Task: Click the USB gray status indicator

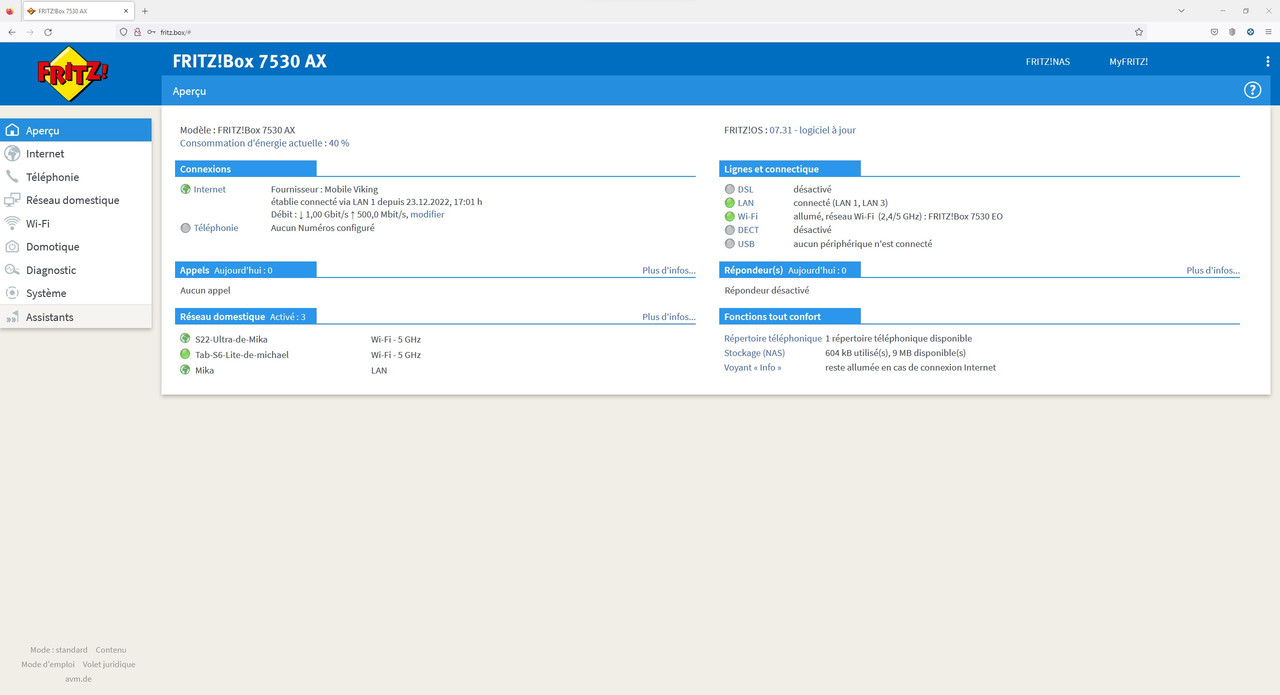Action: (x=730, y=244)
